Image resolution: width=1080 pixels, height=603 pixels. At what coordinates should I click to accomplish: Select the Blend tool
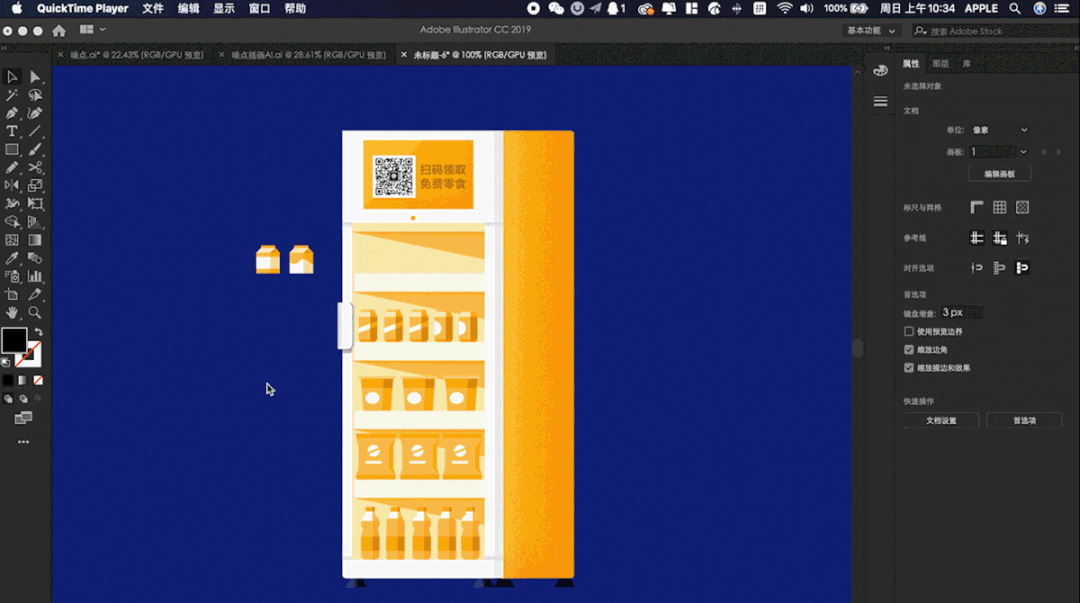[34, 258]
